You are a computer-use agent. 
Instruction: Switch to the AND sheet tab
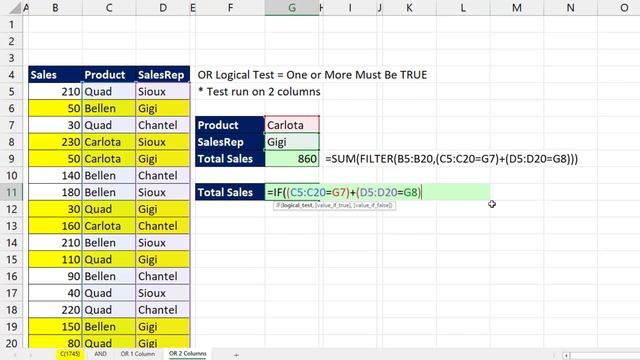100,354
